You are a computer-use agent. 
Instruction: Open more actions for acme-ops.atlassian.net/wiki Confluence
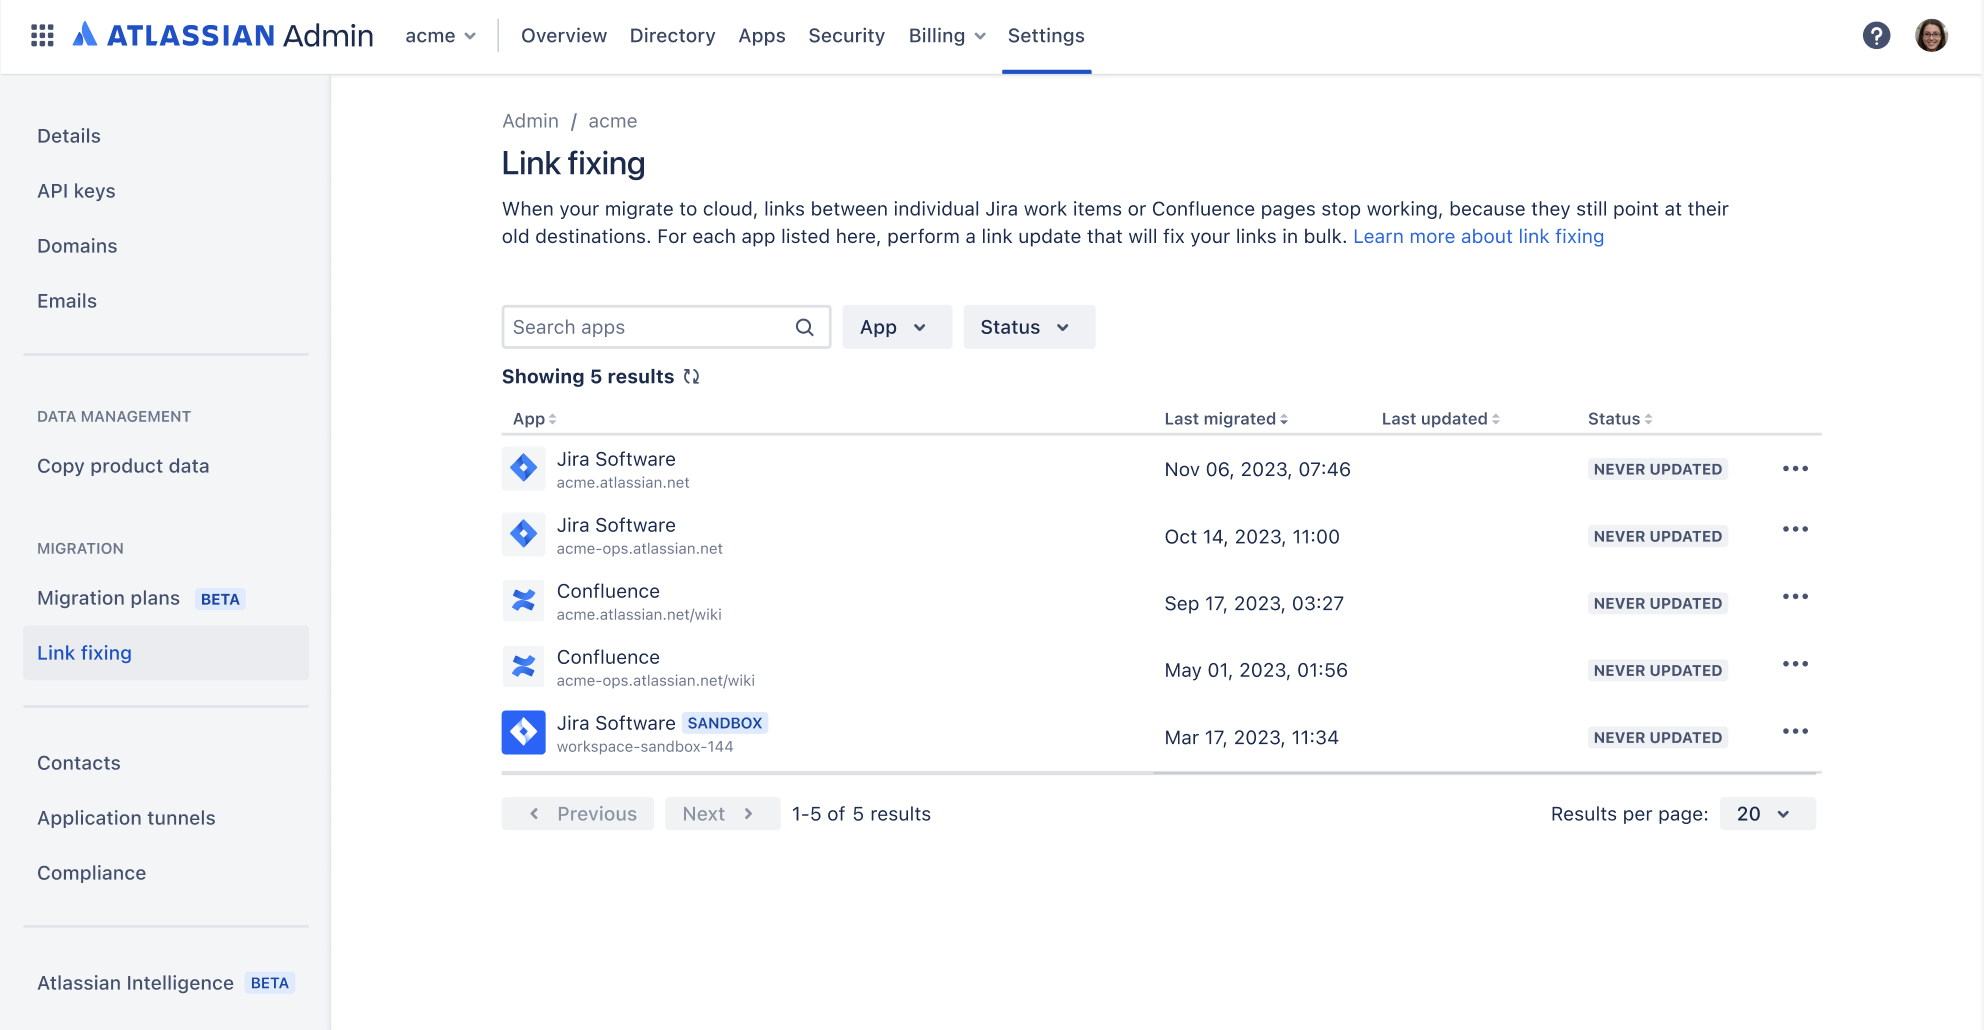[1795, 664]
